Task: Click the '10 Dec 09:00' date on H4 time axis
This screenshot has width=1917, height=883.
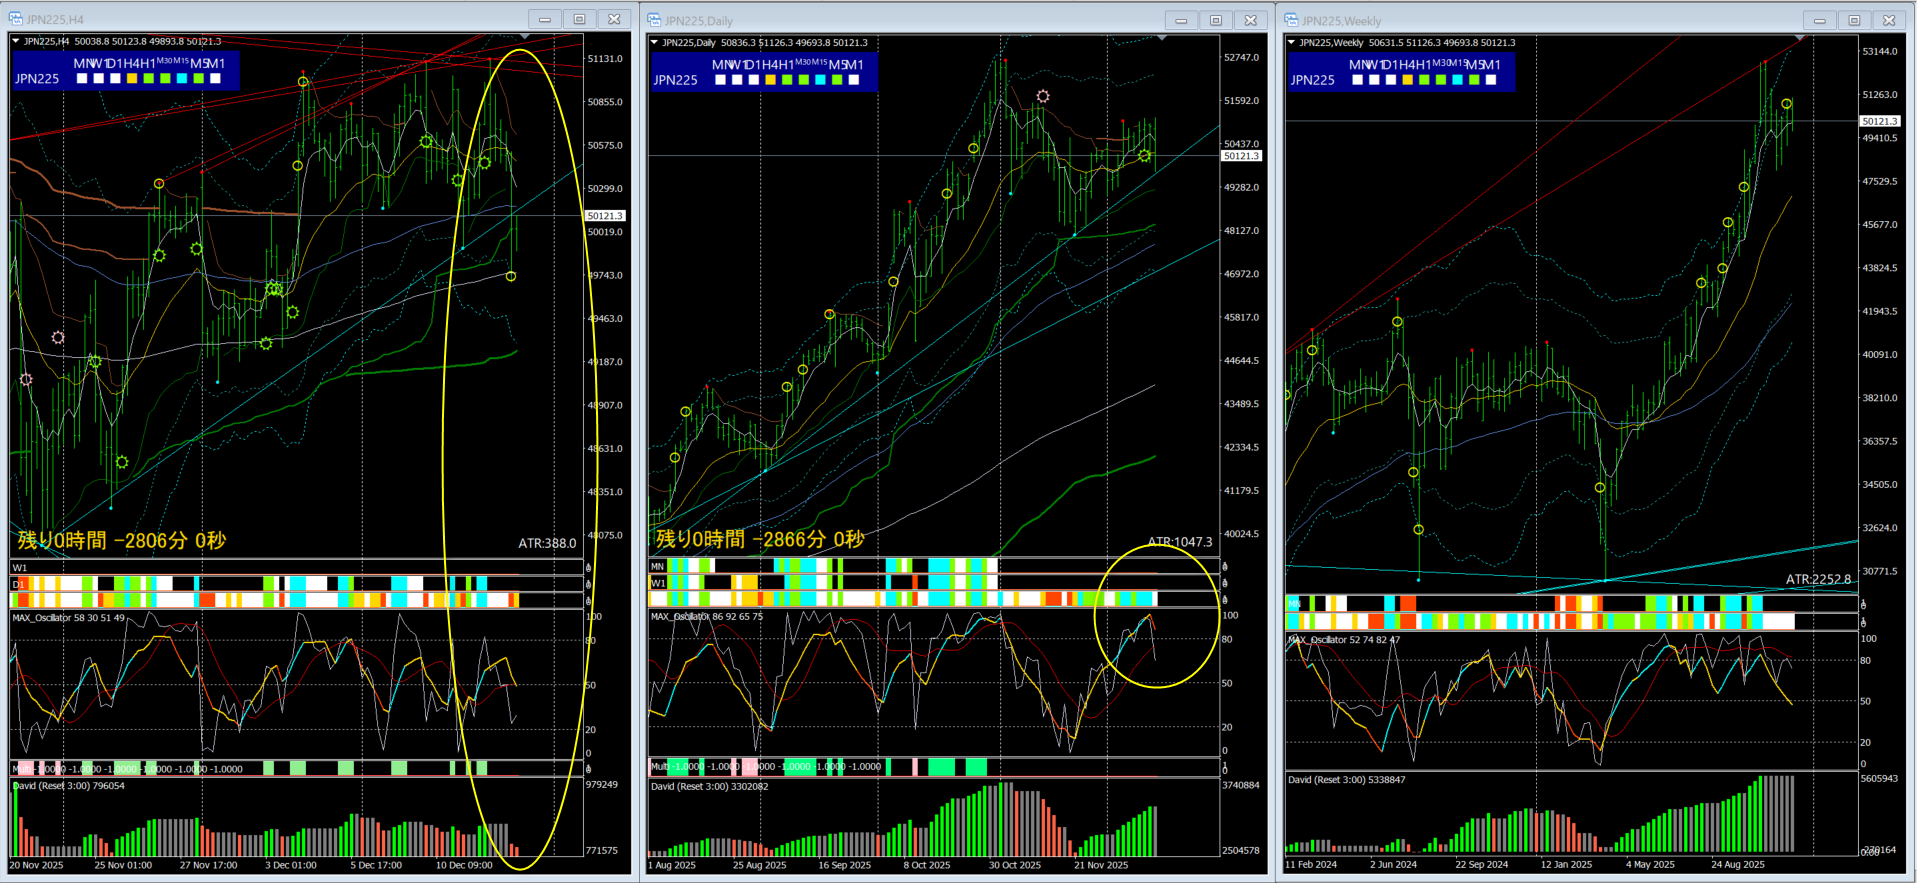Action: [x=464, y=866]
